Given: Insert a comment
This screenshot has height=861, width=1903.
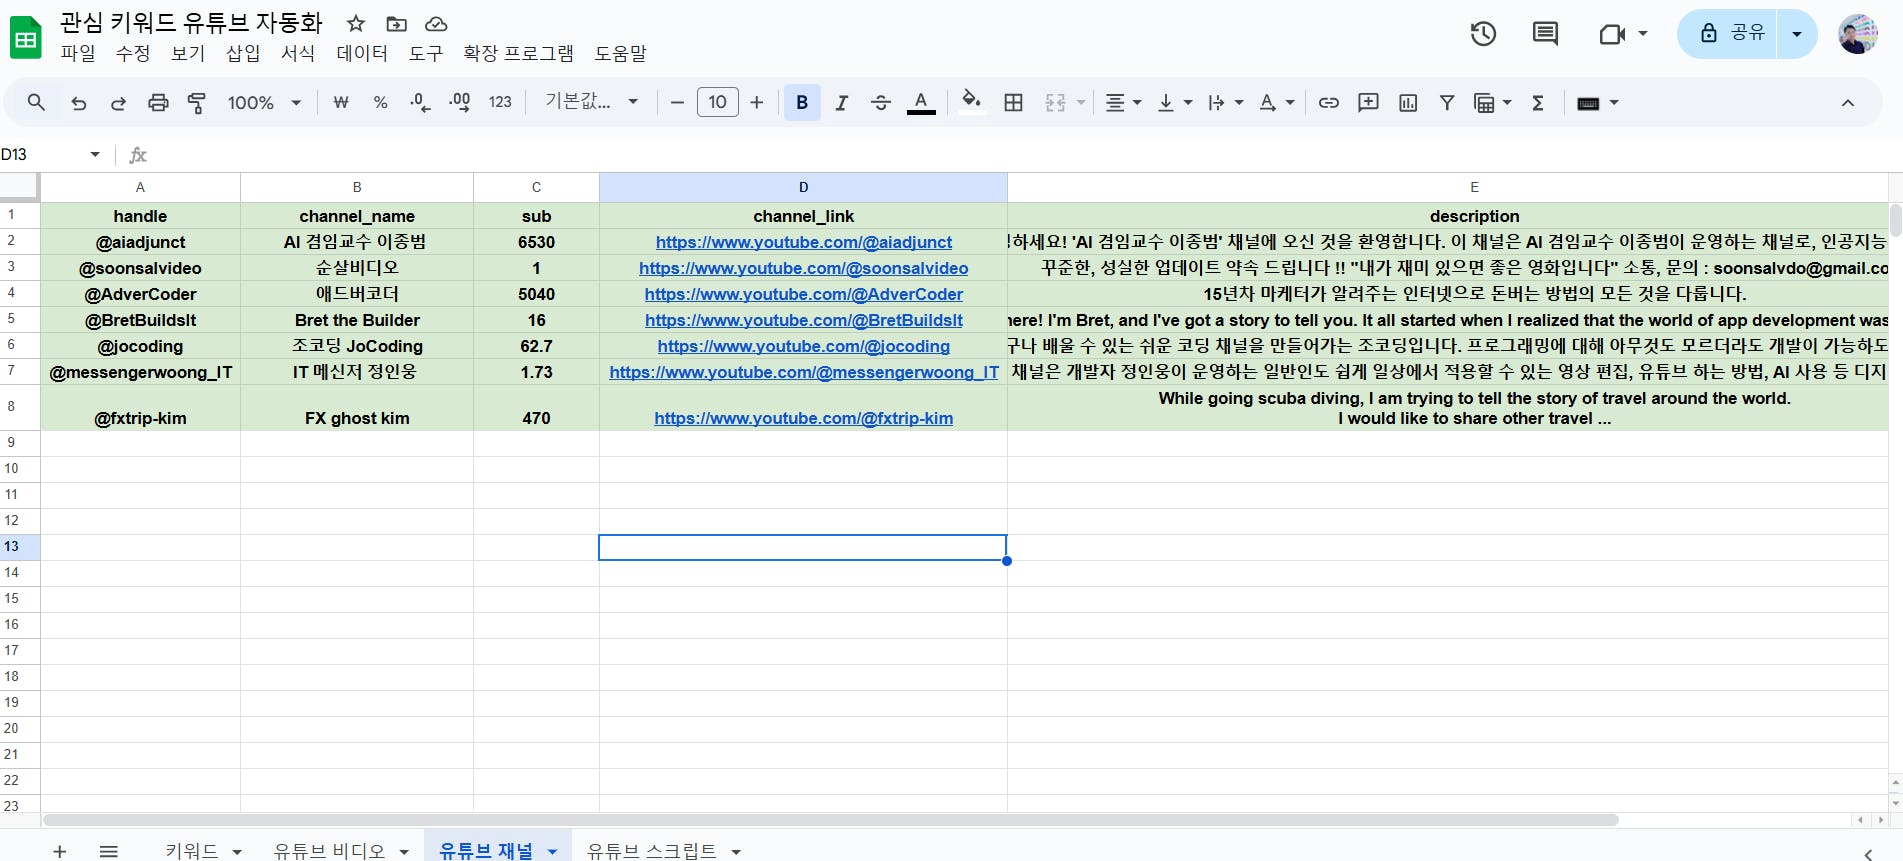Looking at the screenshot, I should pyautogui.click(x=1368, y=102).
